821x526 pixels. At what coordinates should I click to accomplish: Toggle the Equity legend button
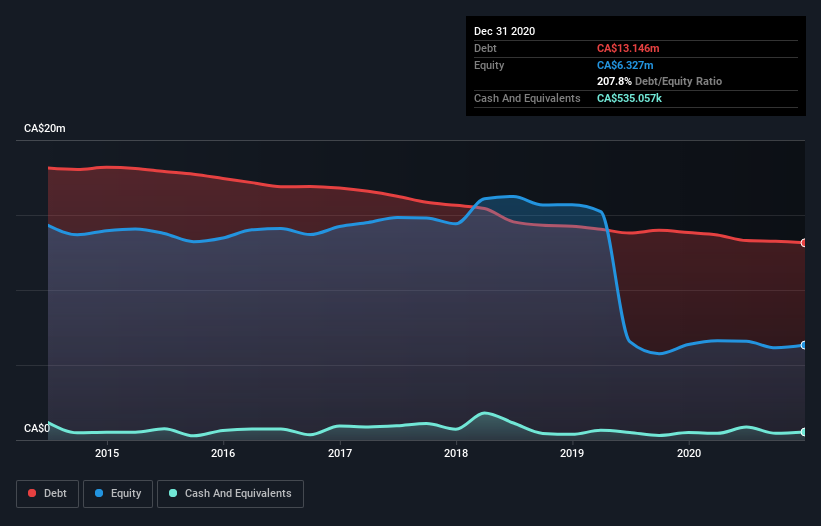pyautogui.click(x=118, y=494)
